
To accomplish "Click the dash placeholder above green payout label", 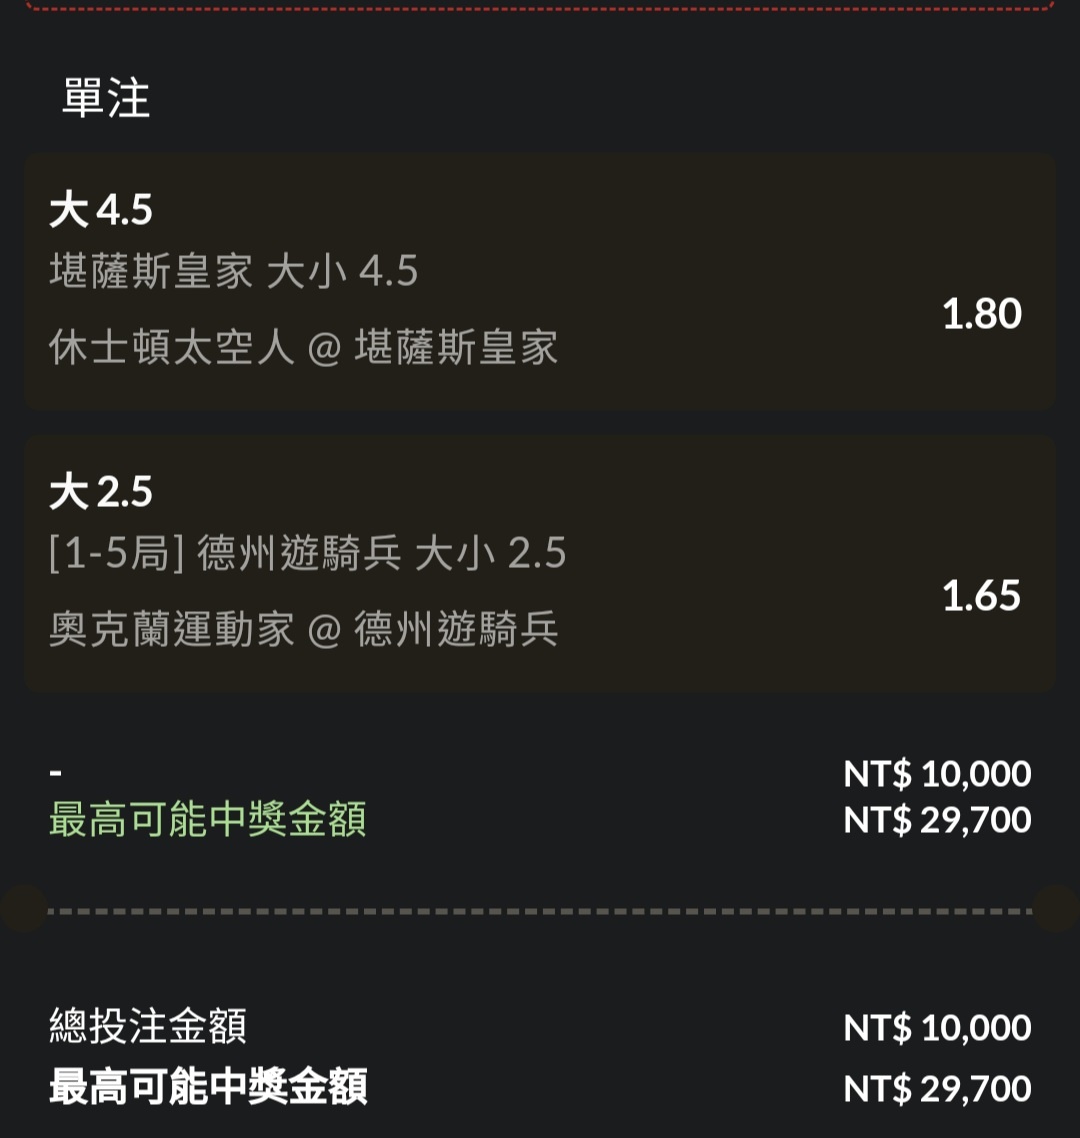I will click(56, 774).
